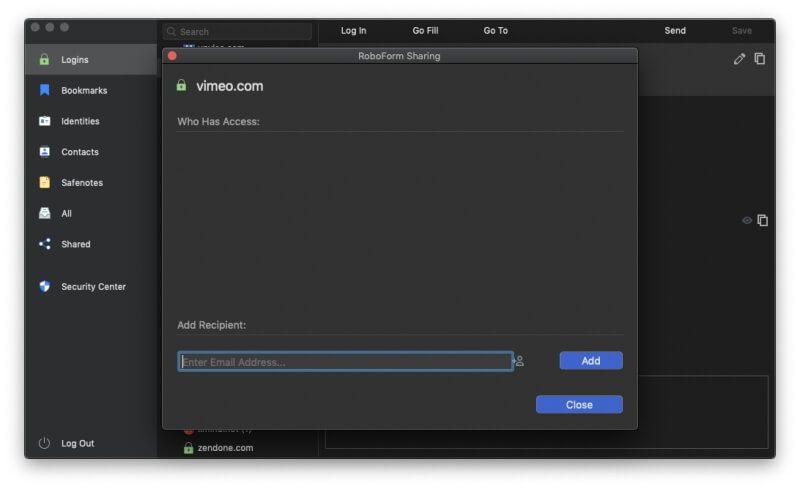Open the Bookmarks category
The image size is (800, 489).
click(x=91, y=90)
